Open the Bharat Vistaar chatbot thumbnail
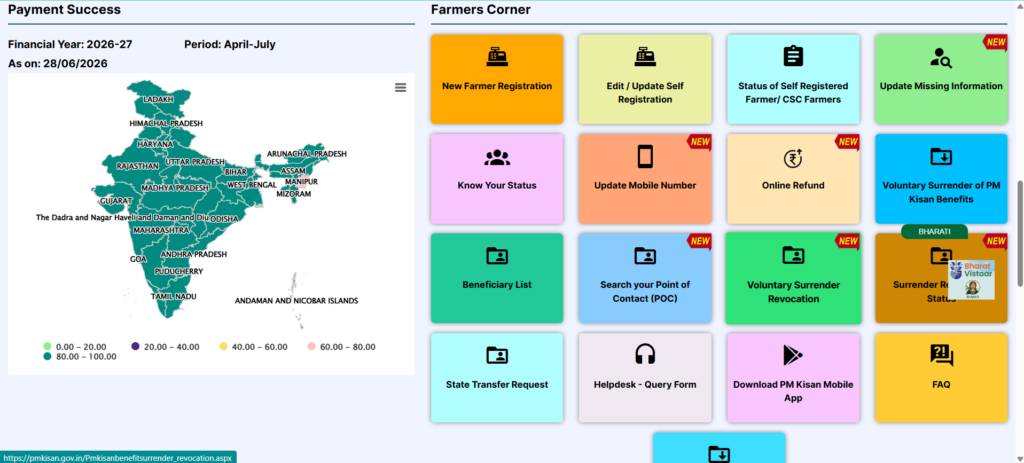1024x463 pixels. pos(972,279)
